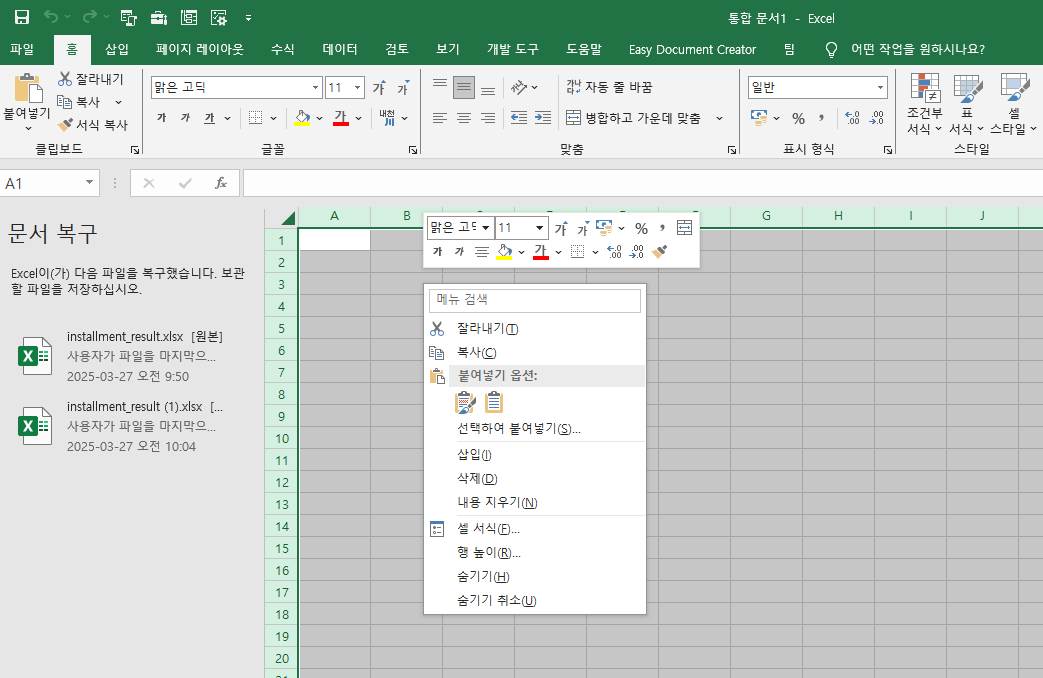Click the 메뉴 검색 search box
The height and width of the screenshot is (678, 1043).
pos(535,299)
